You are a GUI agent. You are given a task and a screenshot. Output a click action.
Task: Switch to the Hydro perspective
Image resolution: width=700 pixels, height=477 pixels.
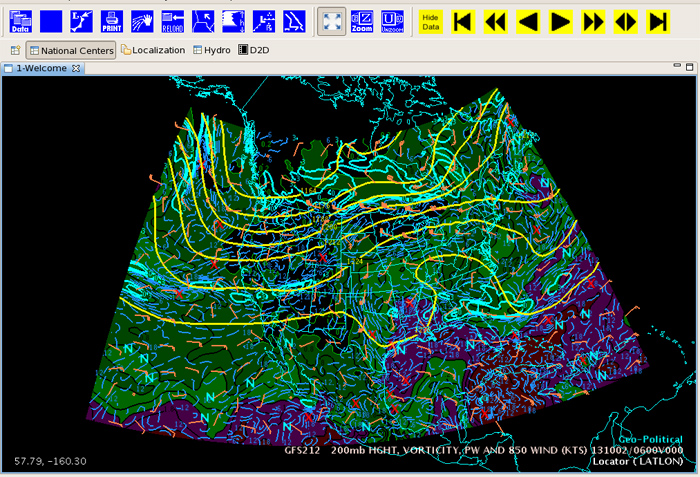(211, 50)
